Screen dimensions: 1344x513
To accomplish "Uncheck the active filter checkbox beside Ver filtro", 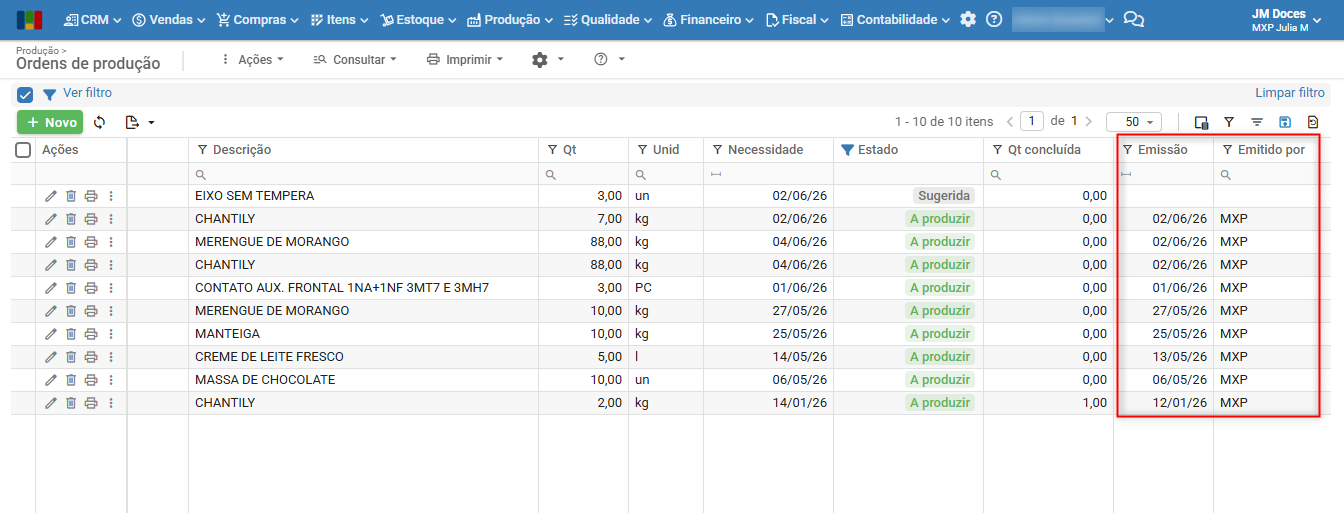I will (26, 95).
